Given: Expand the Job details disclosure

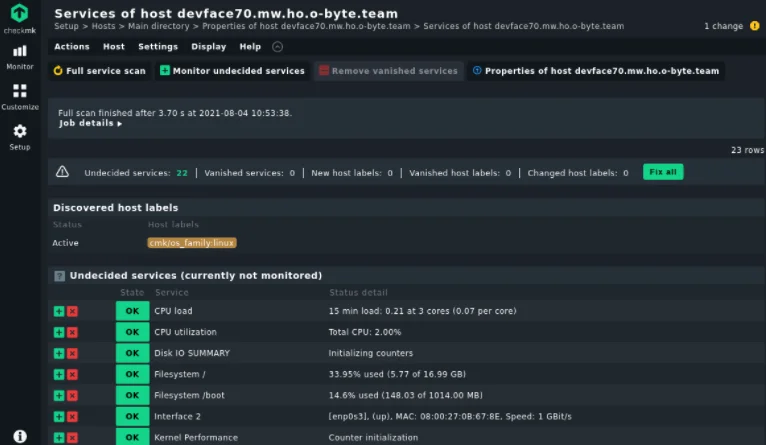Looking at the screenshot, I should (90, 124).
